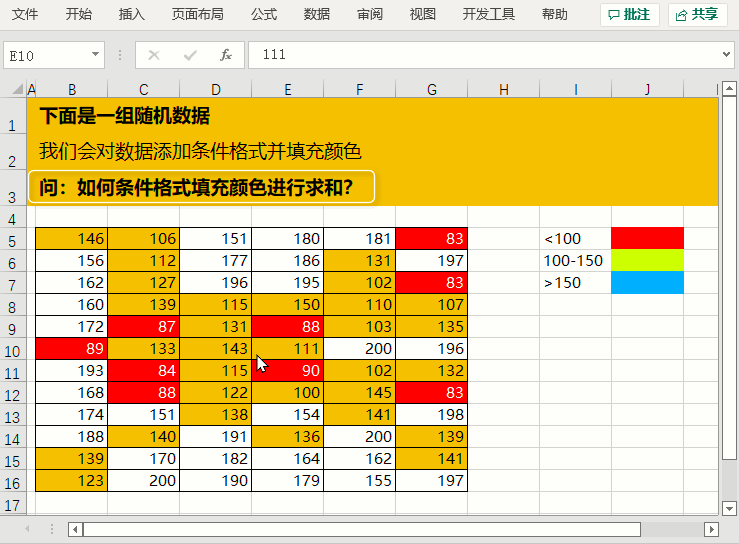Select cell F16 with value 155
739x544 pixels.
coord(360,480)
